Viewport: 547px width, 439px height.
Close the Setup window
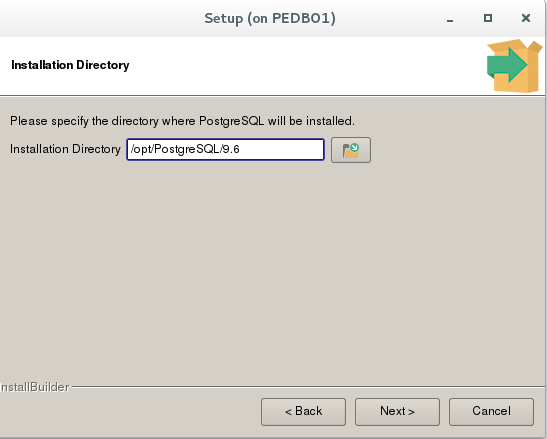526,18
